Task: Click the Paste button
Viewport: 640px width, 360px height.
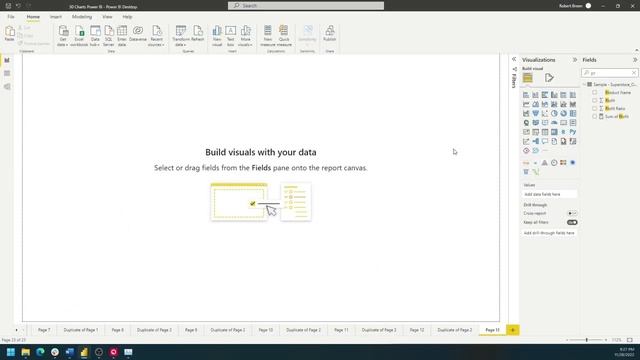Action: click(x=9, y=33)
